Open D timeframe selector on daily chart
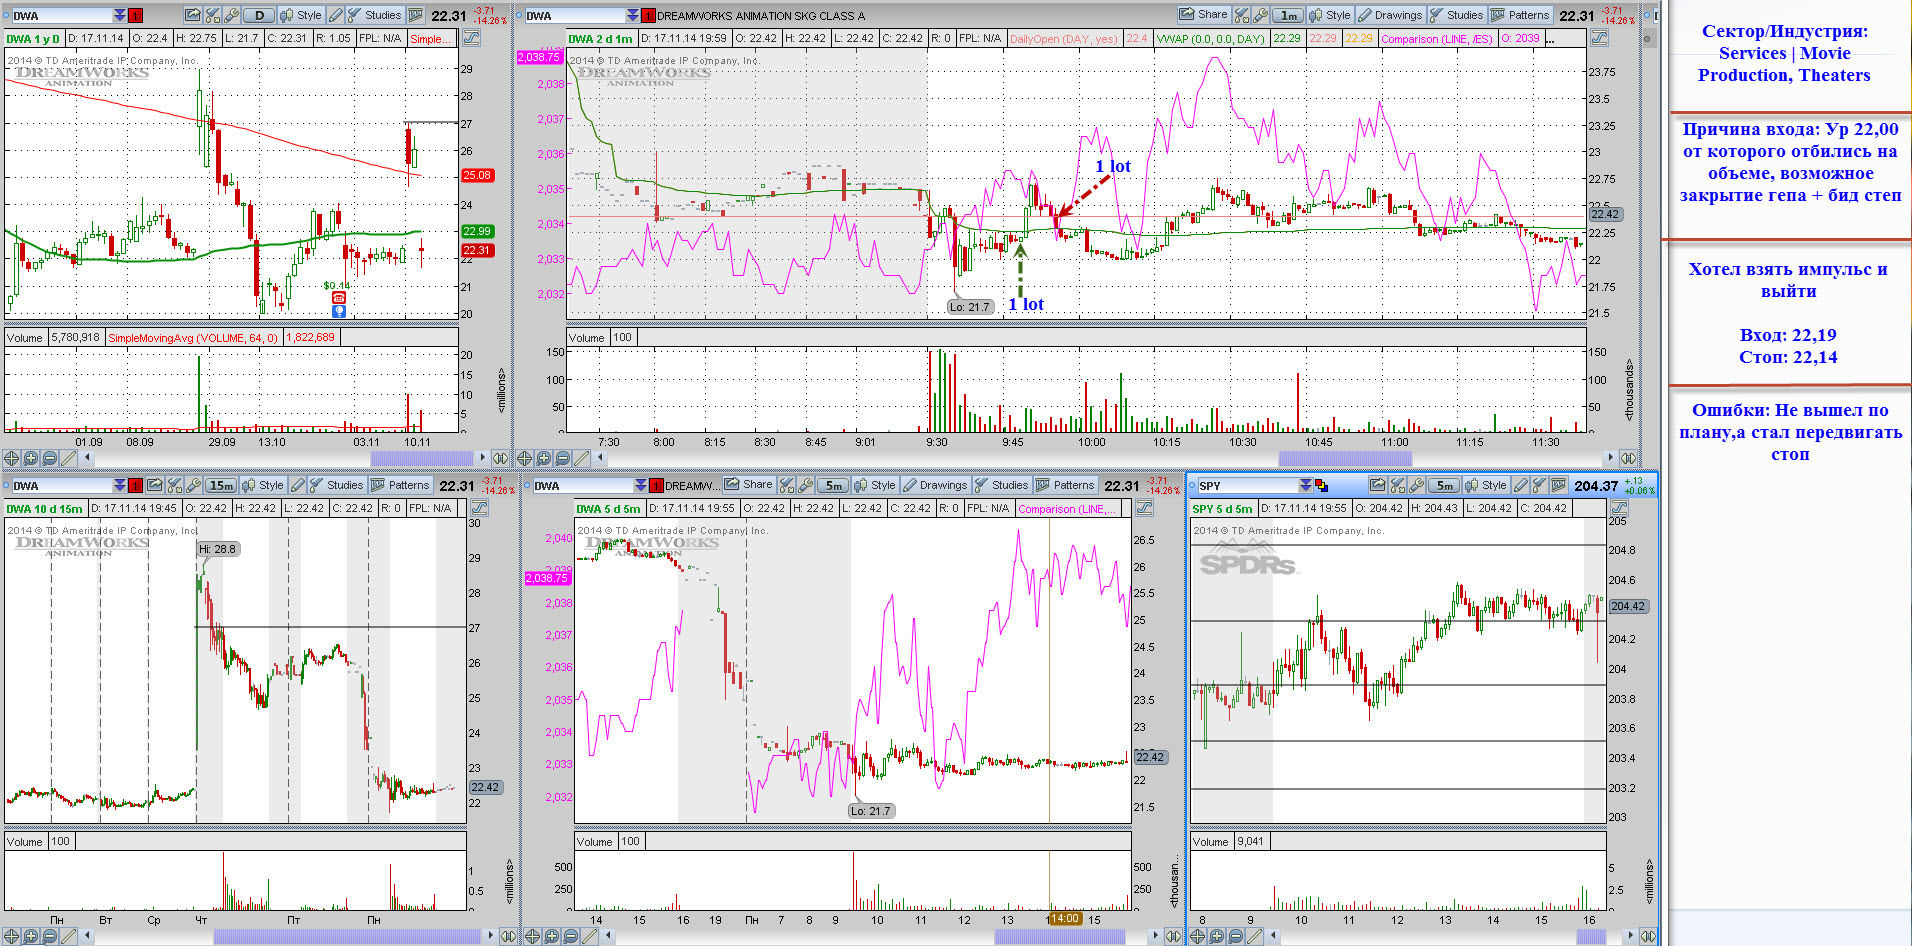Screen dimensions: 1912x946 [x=259, y=15]
